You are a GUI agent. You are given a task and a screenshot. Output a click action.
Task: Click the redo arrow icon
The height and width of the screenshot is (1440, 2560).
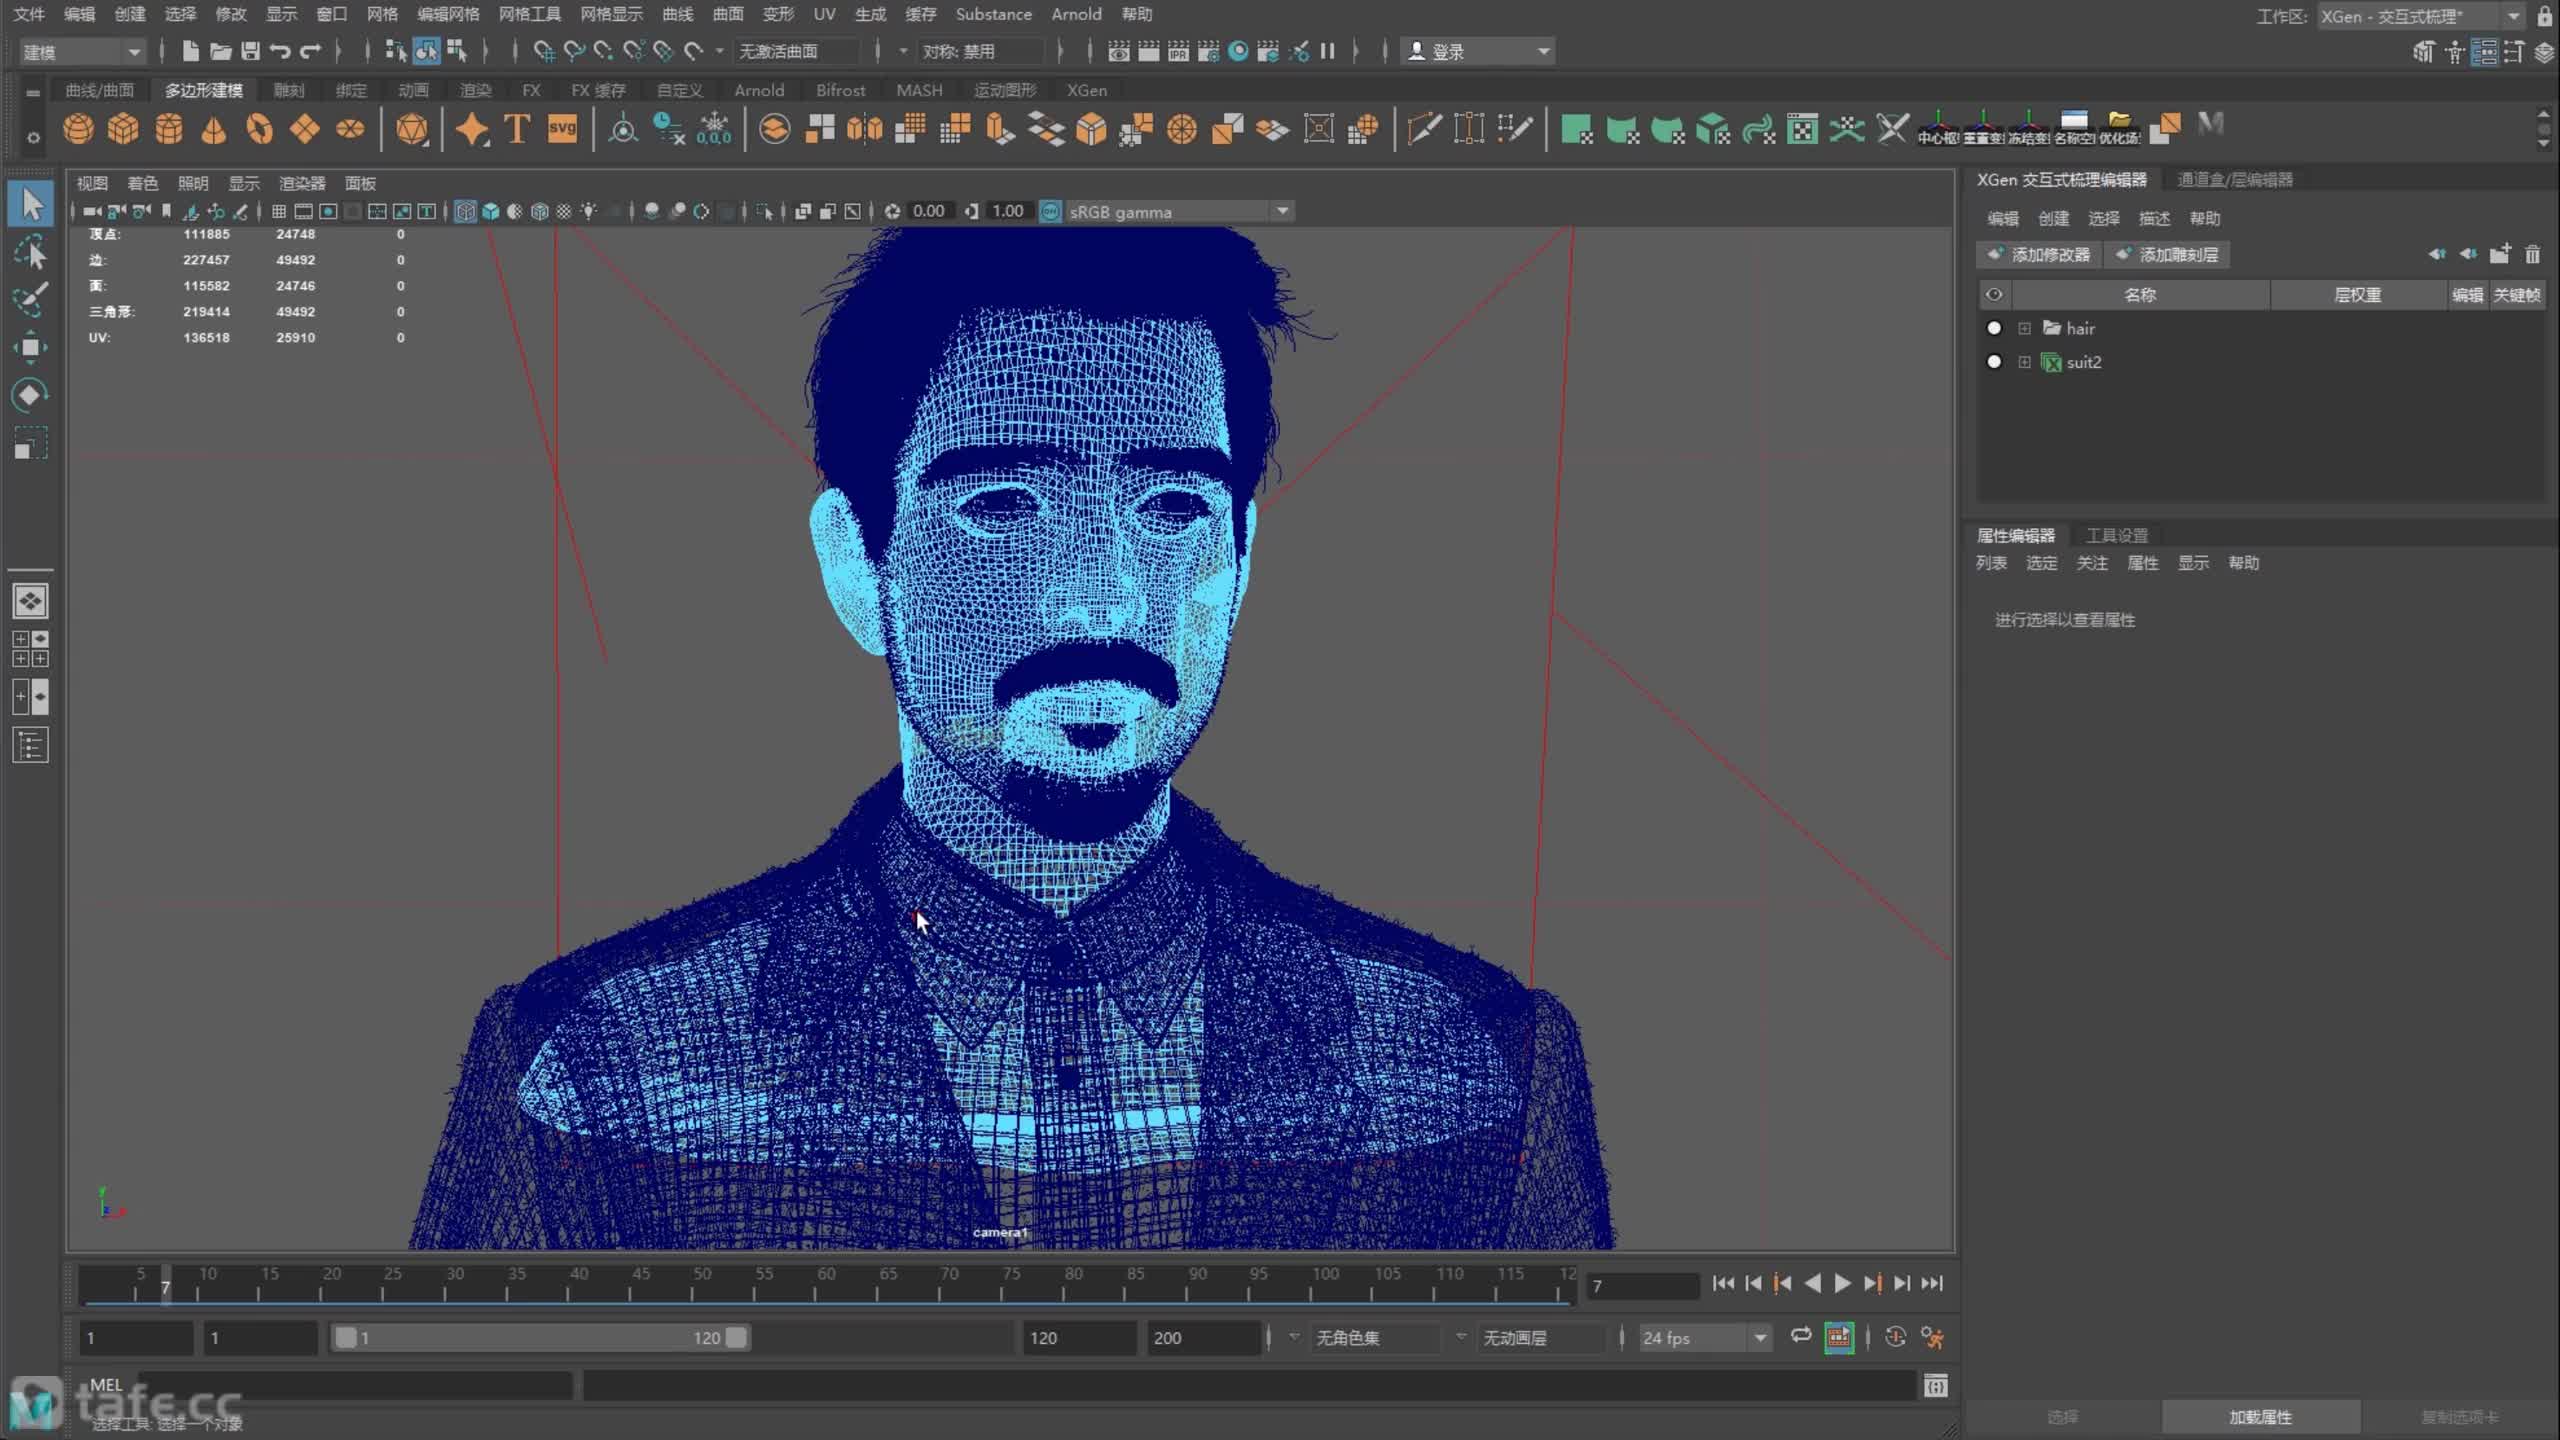[311, 51]
